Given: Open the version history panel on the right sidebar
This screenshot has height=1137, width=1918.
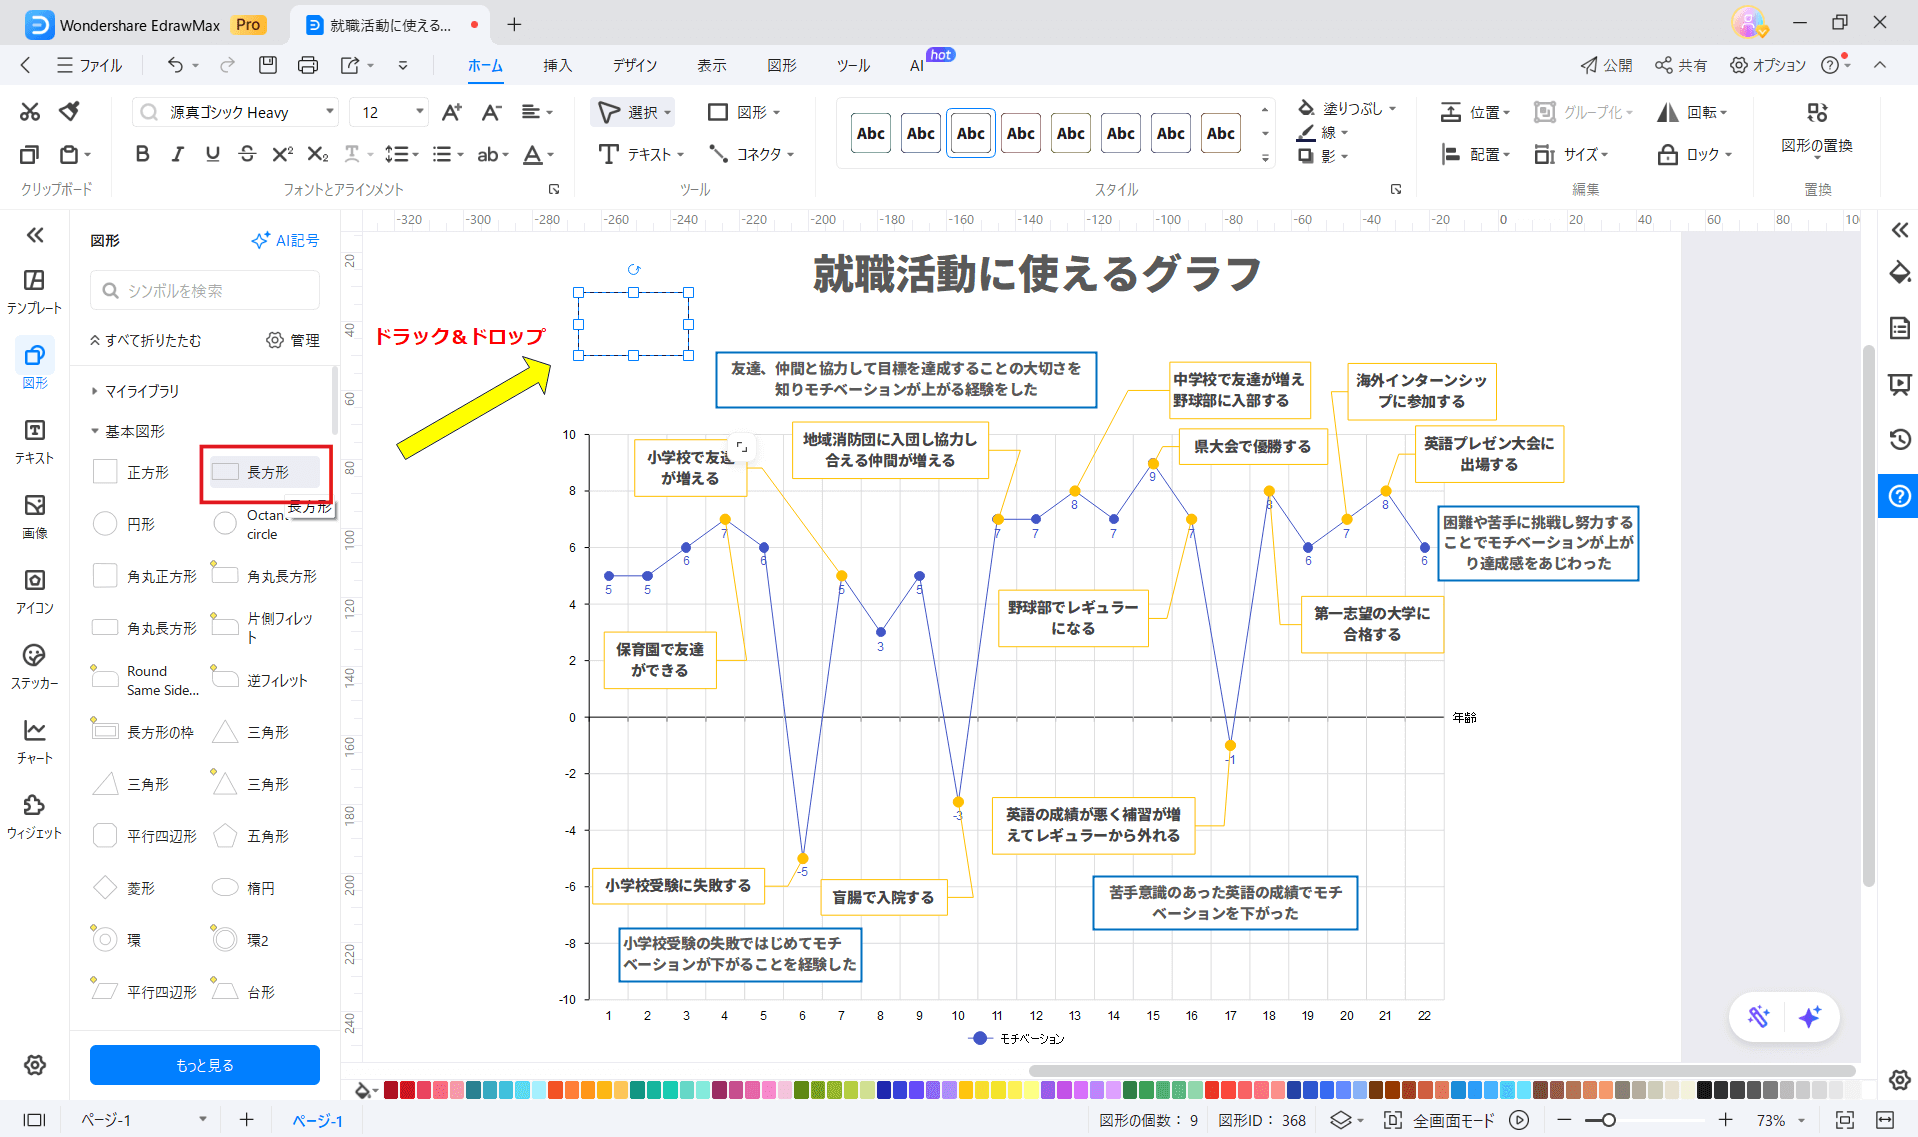Looking at the screenshot, I should tap(1898, 439).
